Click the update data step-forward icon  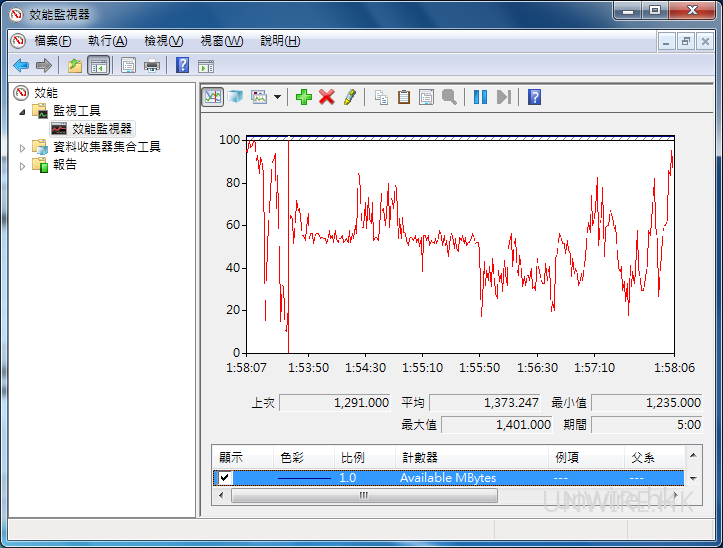coord(503,97)
